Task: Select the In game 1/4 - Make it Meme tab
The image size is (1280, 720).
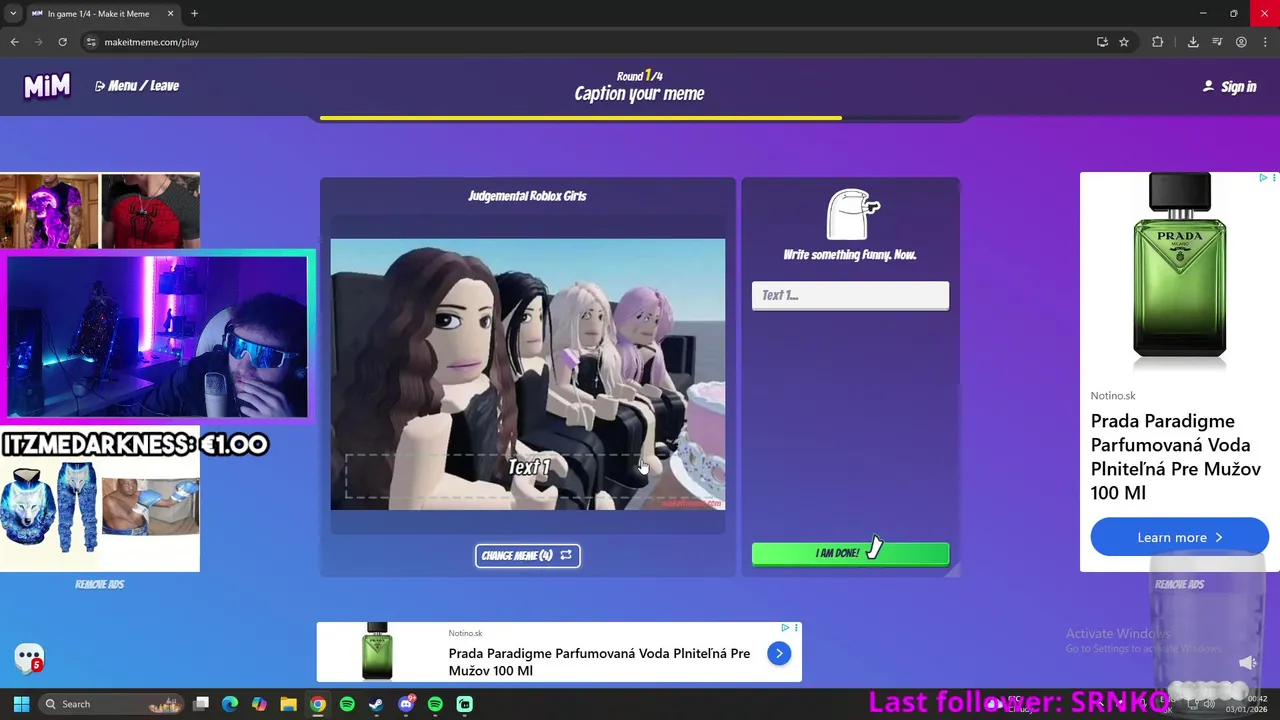Action: point(98,14)
